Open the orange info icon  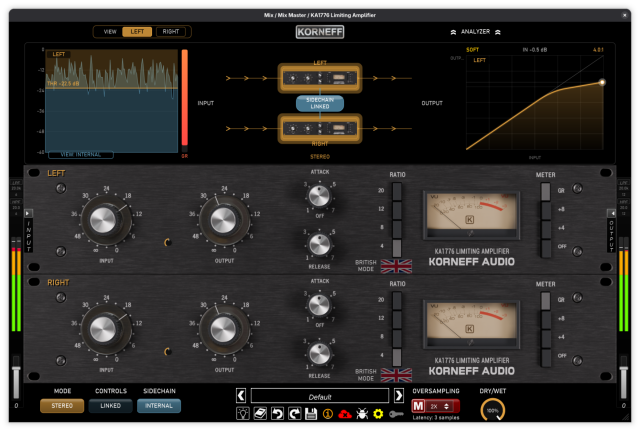click(x=328, y=414)
